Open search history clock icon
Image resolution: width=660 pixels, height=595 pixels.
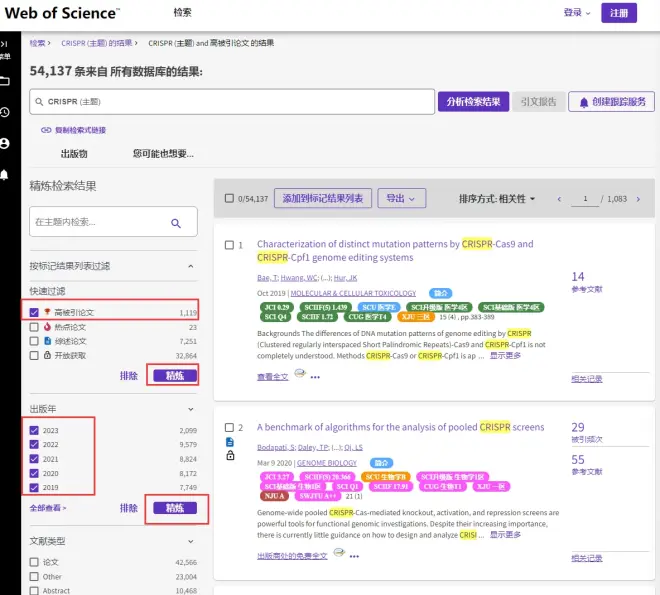click(x=4, y=112)
